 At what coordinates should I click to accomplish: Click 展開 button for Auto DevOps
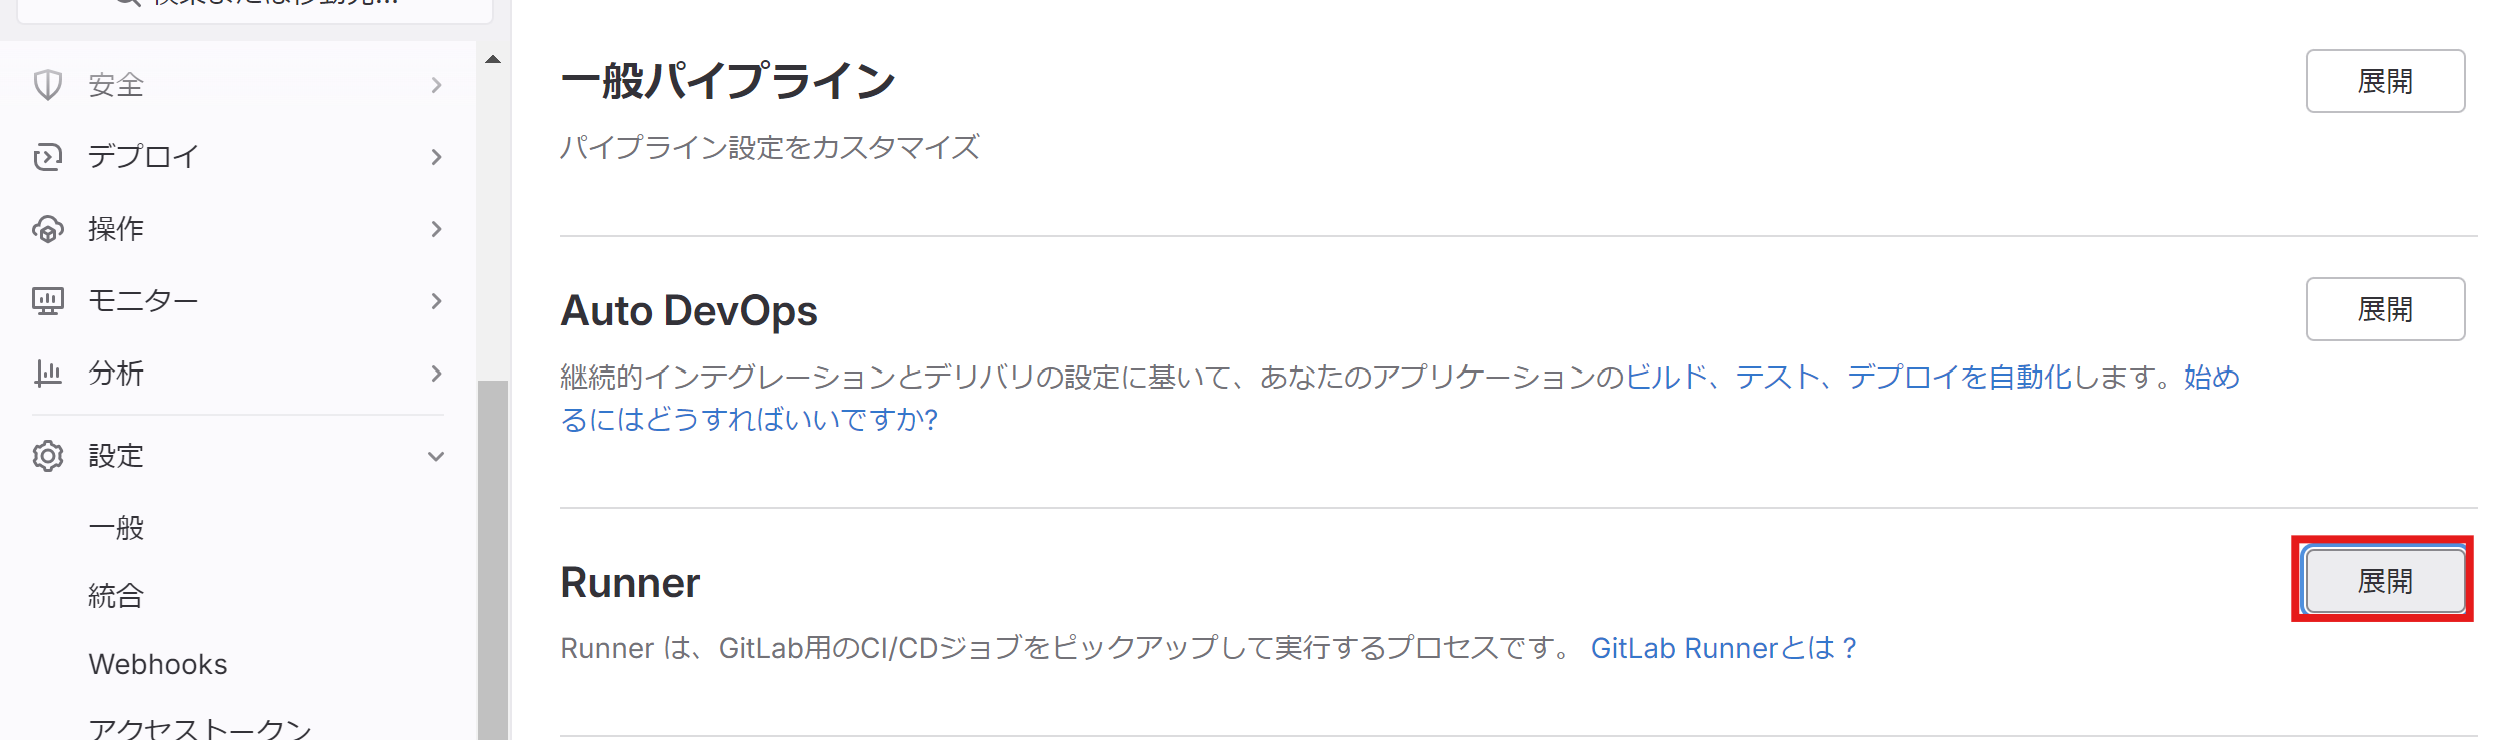coord(2385,309)
